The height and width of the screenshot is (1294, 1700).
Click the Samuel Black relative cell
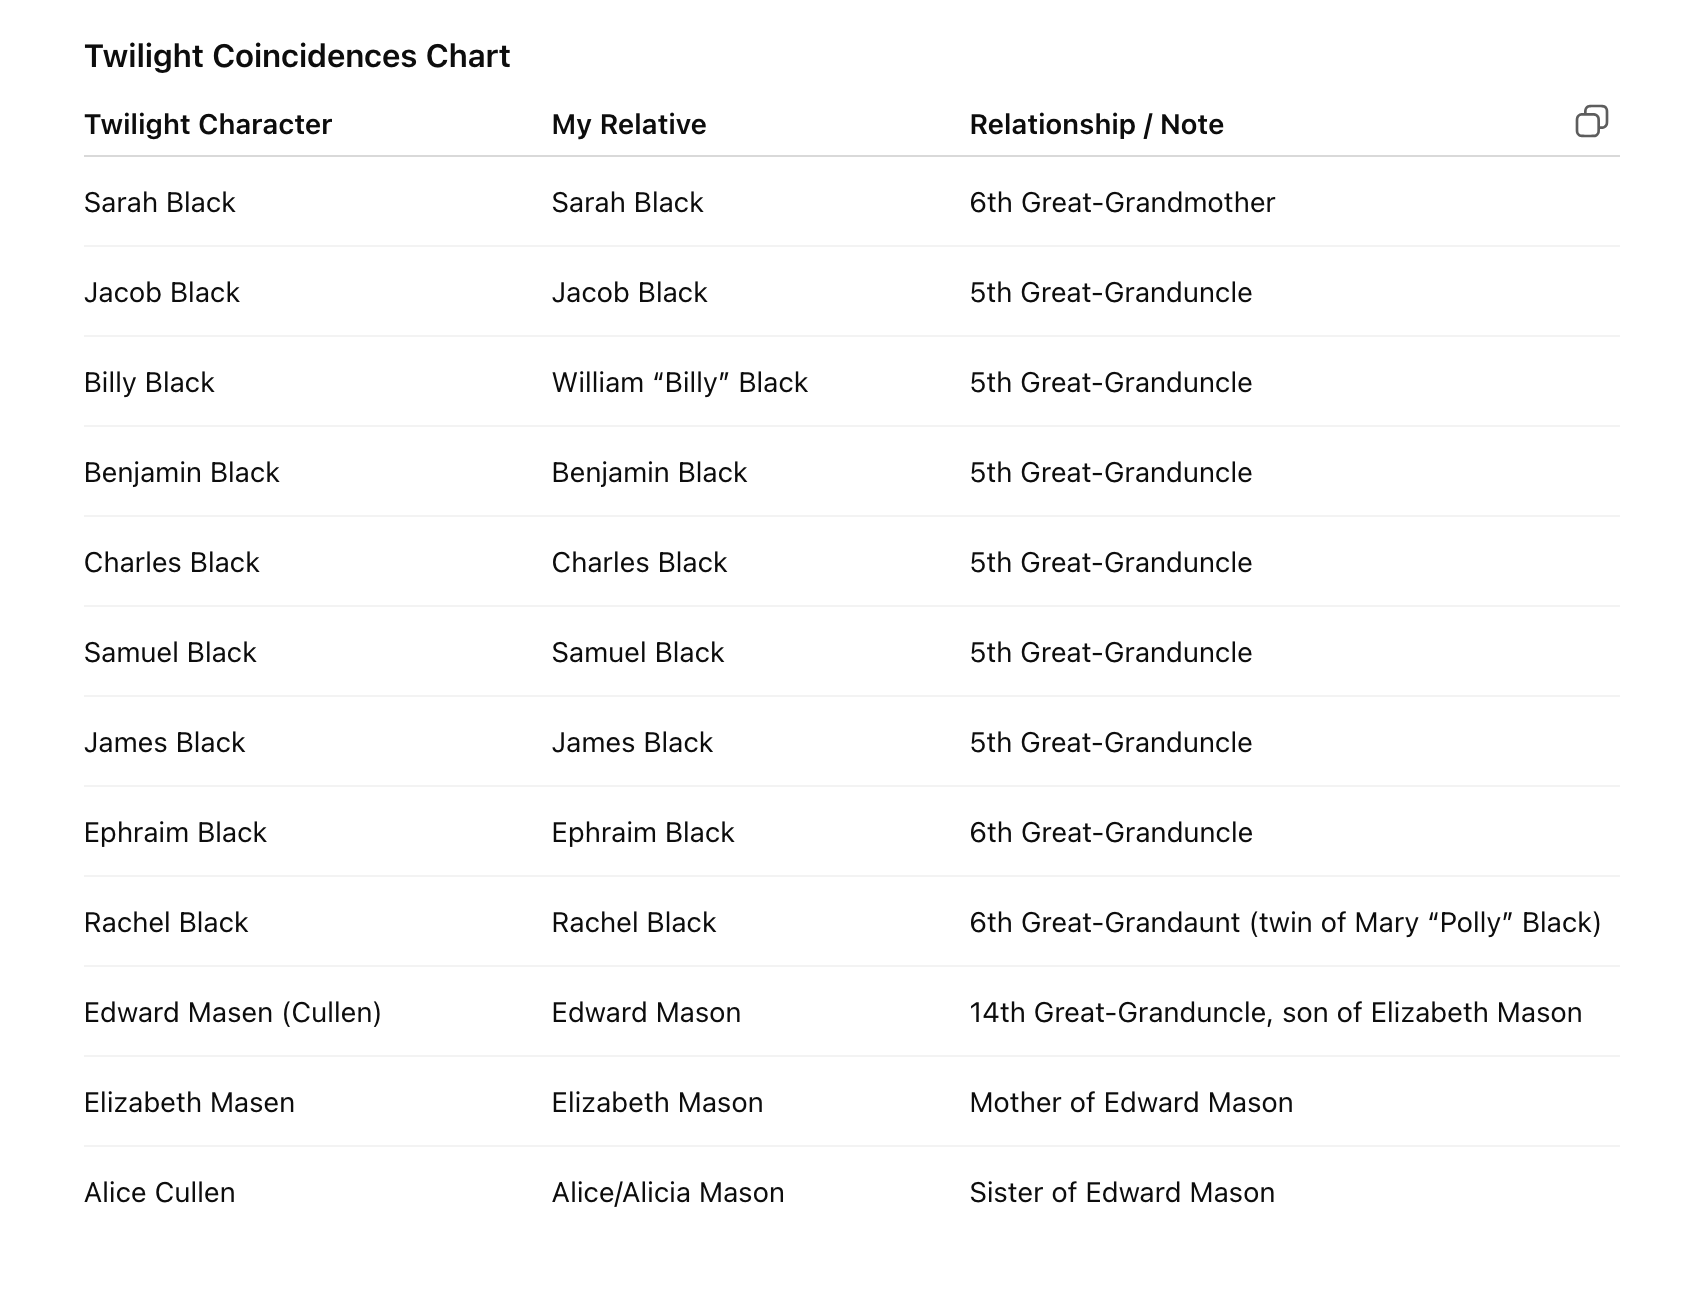click(637, 652)
